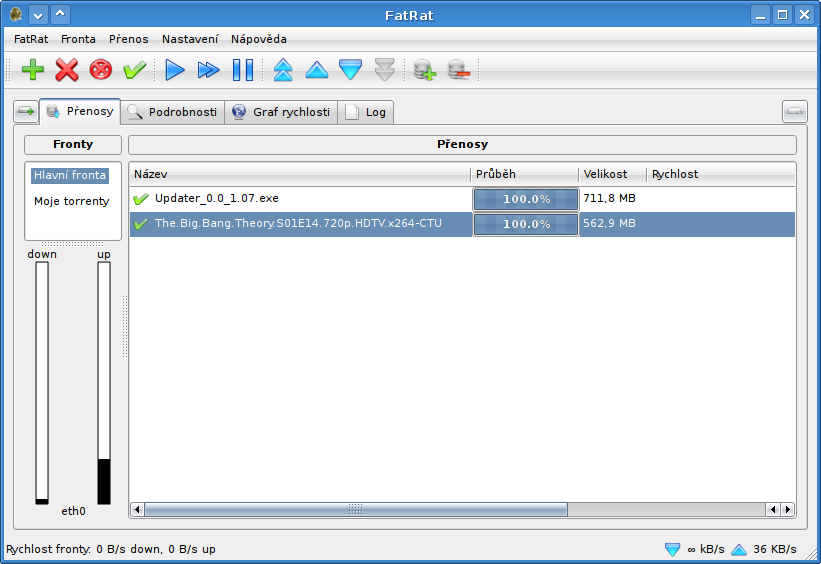This screenshot has width=821, height=564.
Task: Click the title bar down-chevron shade button
Action: (x=38, y=15)
